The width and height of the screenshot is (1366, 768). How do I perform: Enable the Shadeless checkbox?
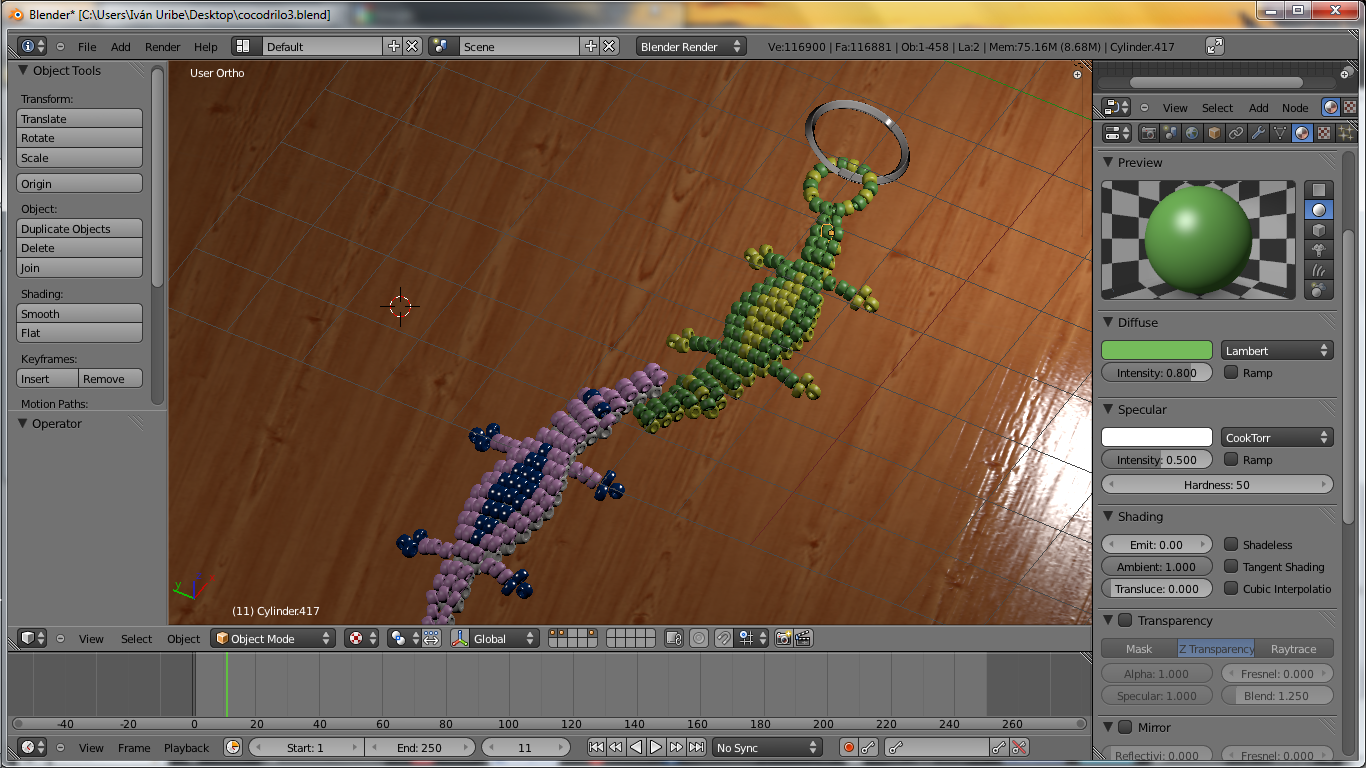1231,544
